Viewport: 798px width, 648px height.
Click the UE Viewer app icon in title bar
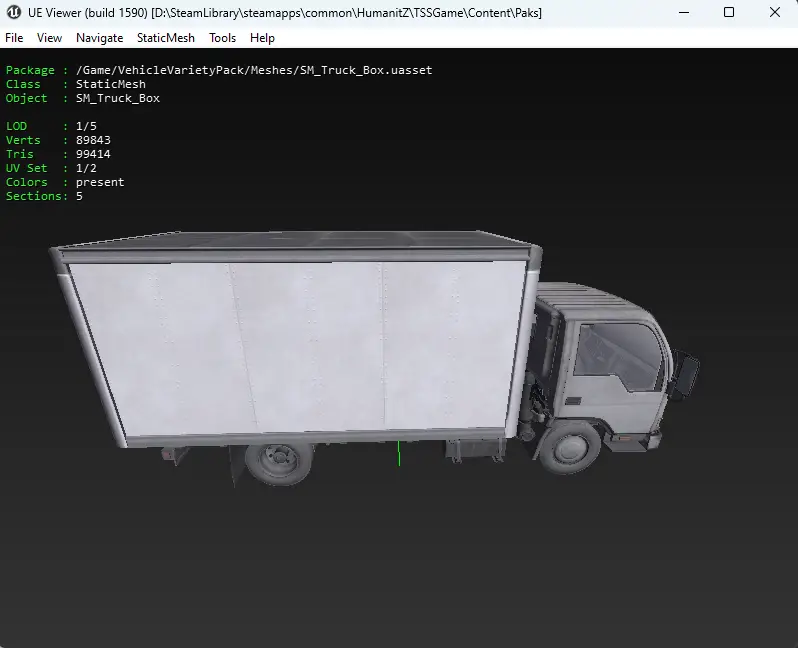(x=14, y=12)
